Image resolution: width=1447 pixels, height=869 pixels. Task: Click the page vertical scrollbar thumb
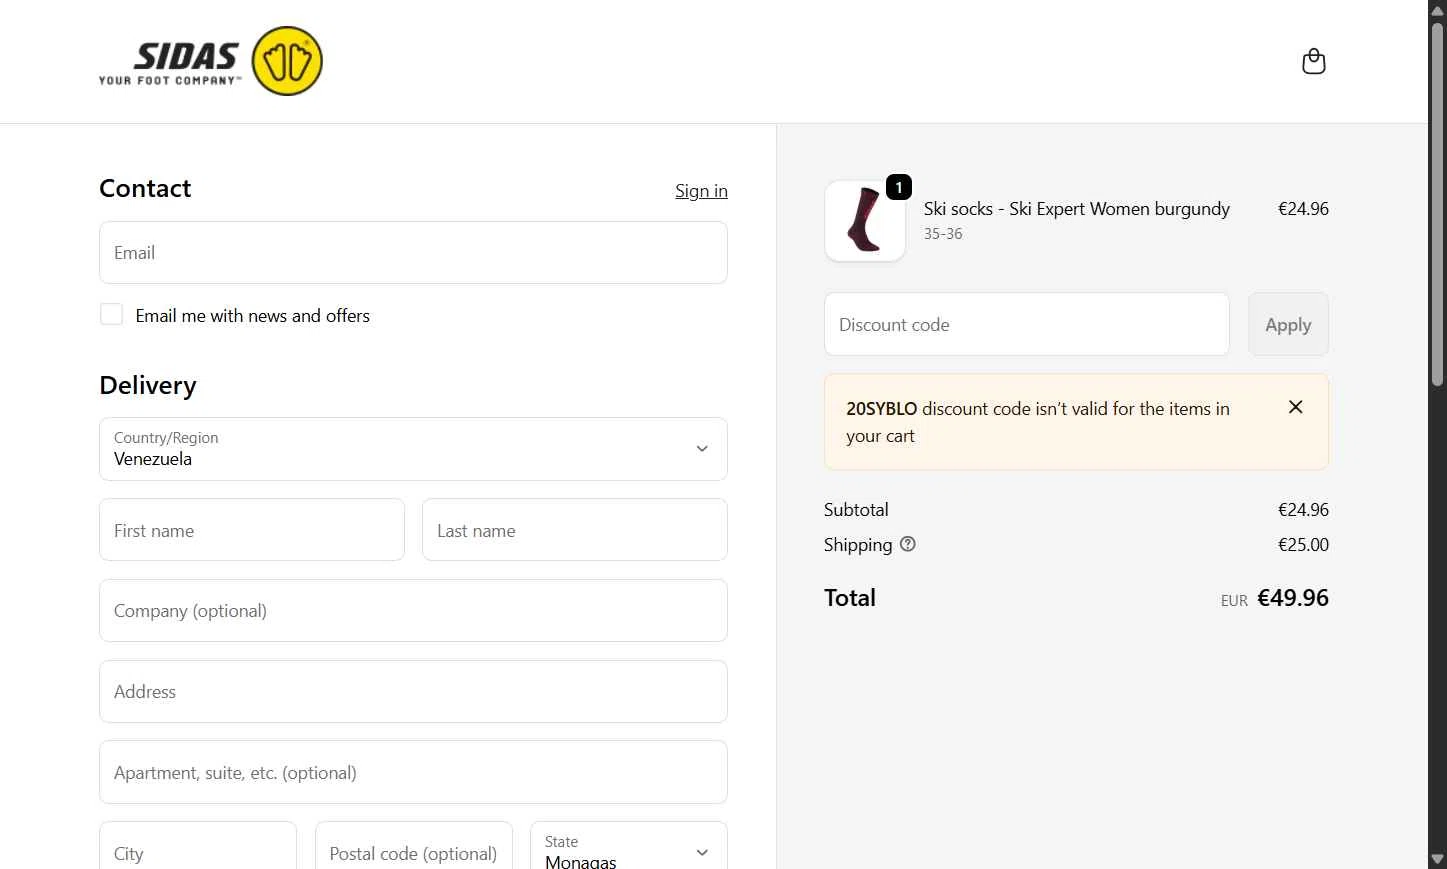click(1437, 205)
